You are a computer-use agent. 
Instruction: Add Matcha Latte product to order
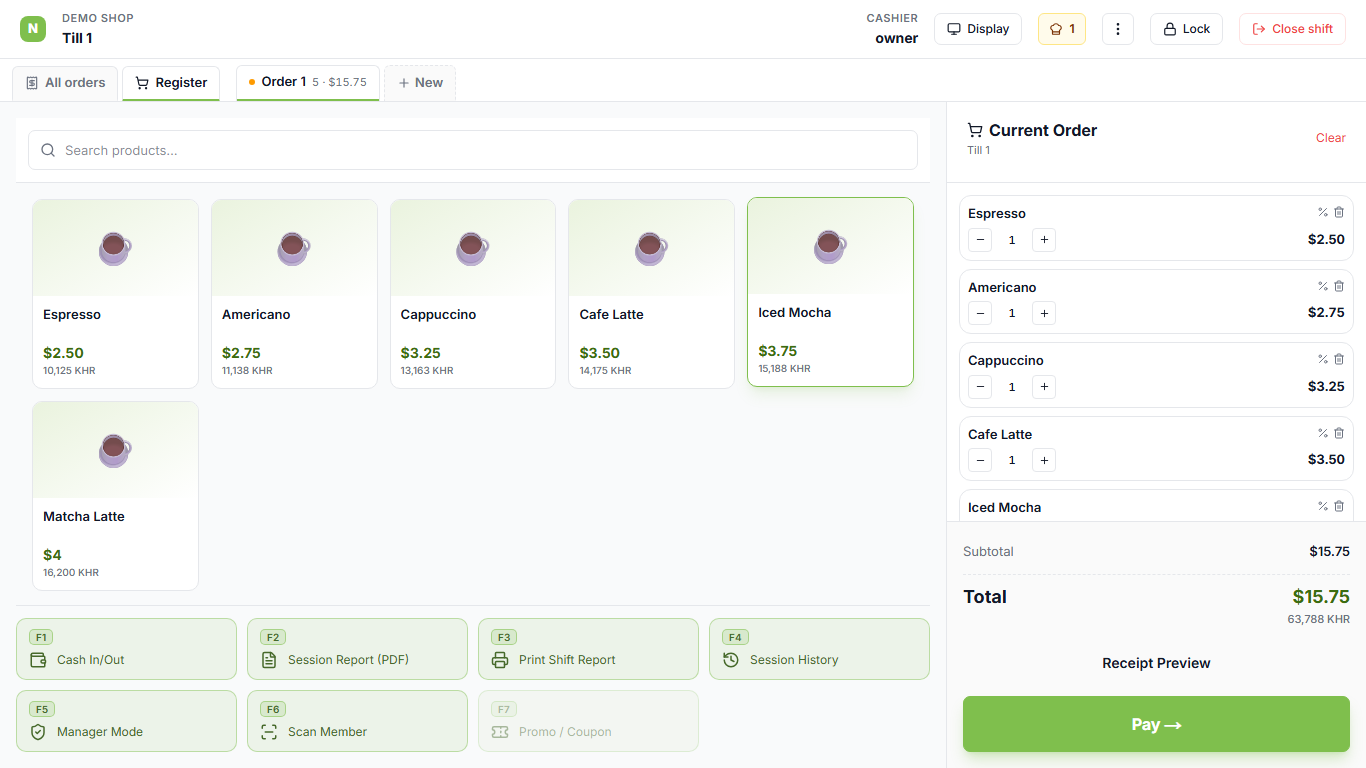tap(115, 496)
